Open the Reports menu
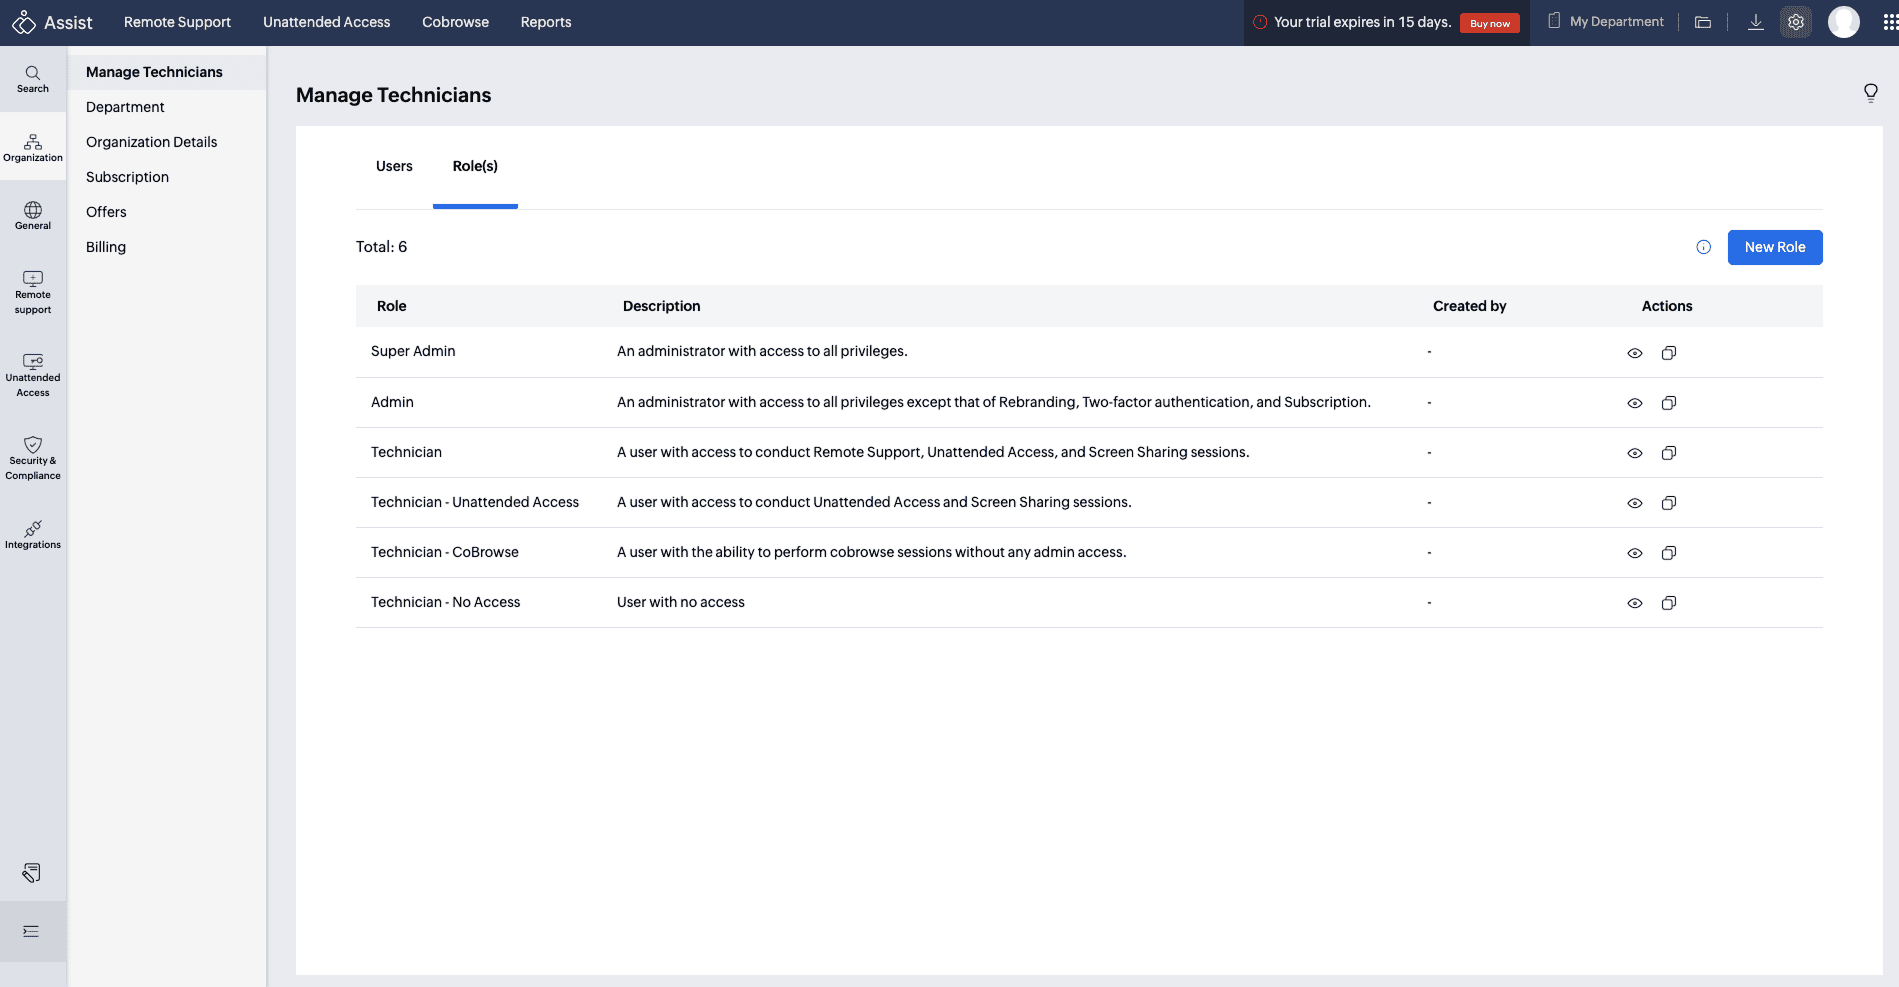 (x=546, y=22)
